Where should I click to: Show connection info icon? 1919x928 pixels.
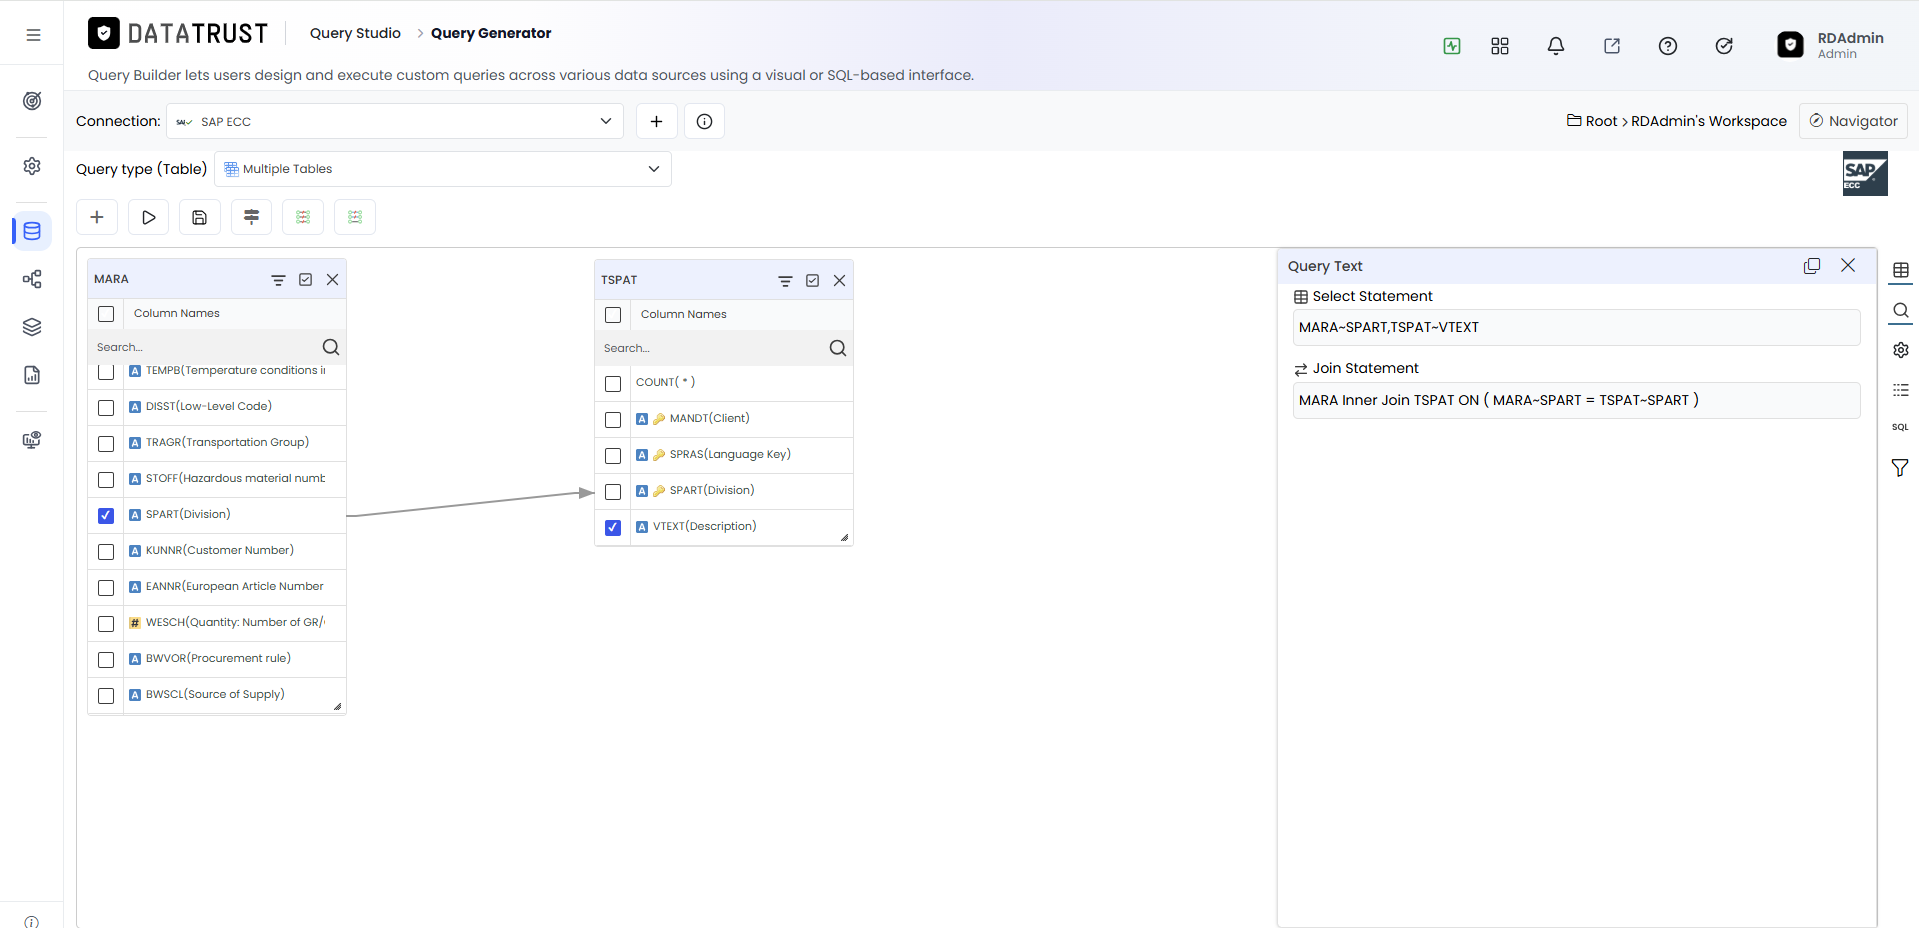click(x=705, y=121)
